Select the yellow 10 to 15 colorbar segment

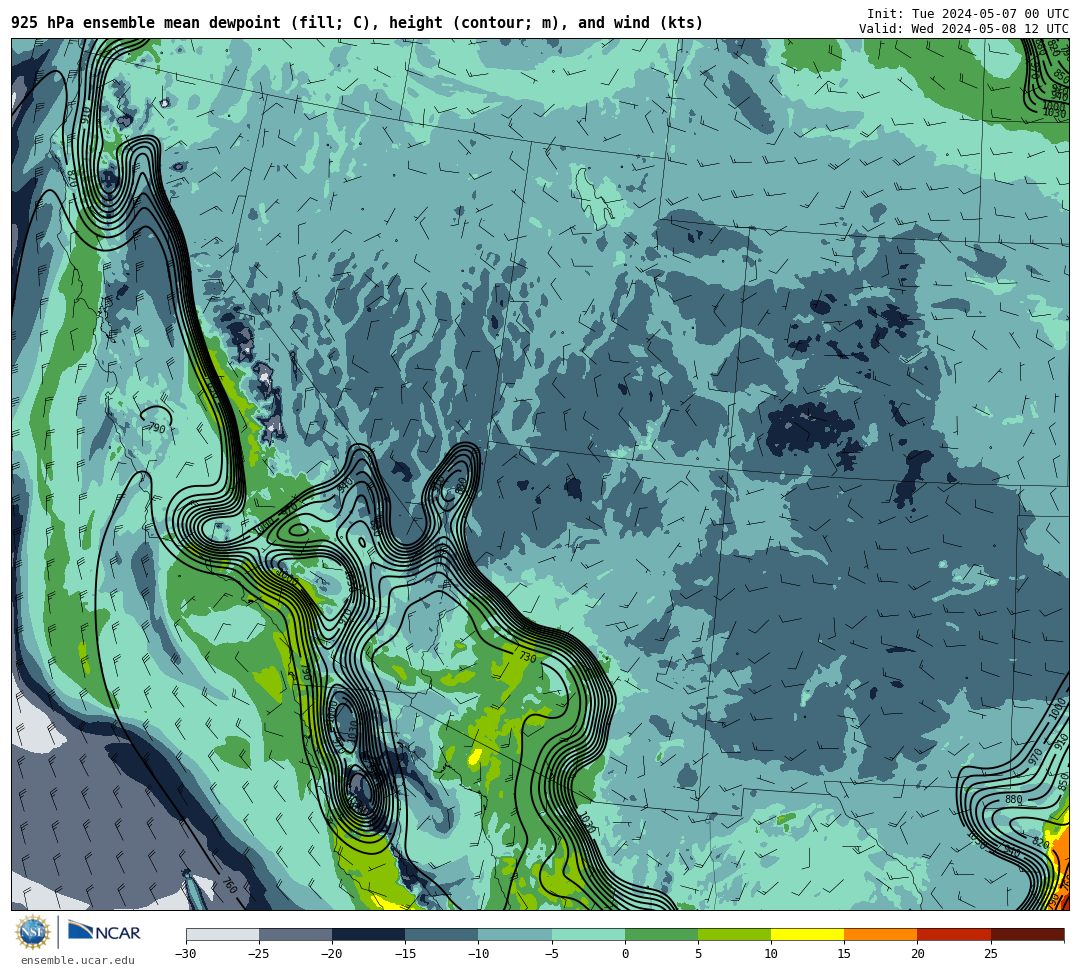(x=808, y=934)
